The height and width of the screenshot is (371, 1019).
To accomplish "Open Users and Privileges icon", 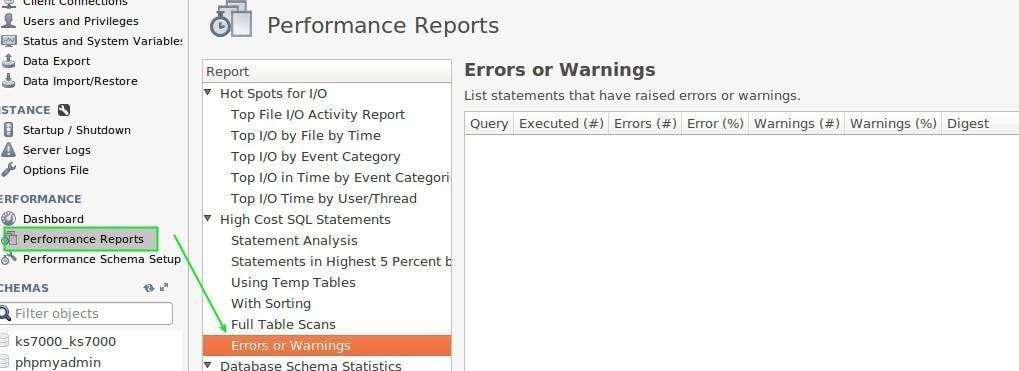I will click(8, 20).
